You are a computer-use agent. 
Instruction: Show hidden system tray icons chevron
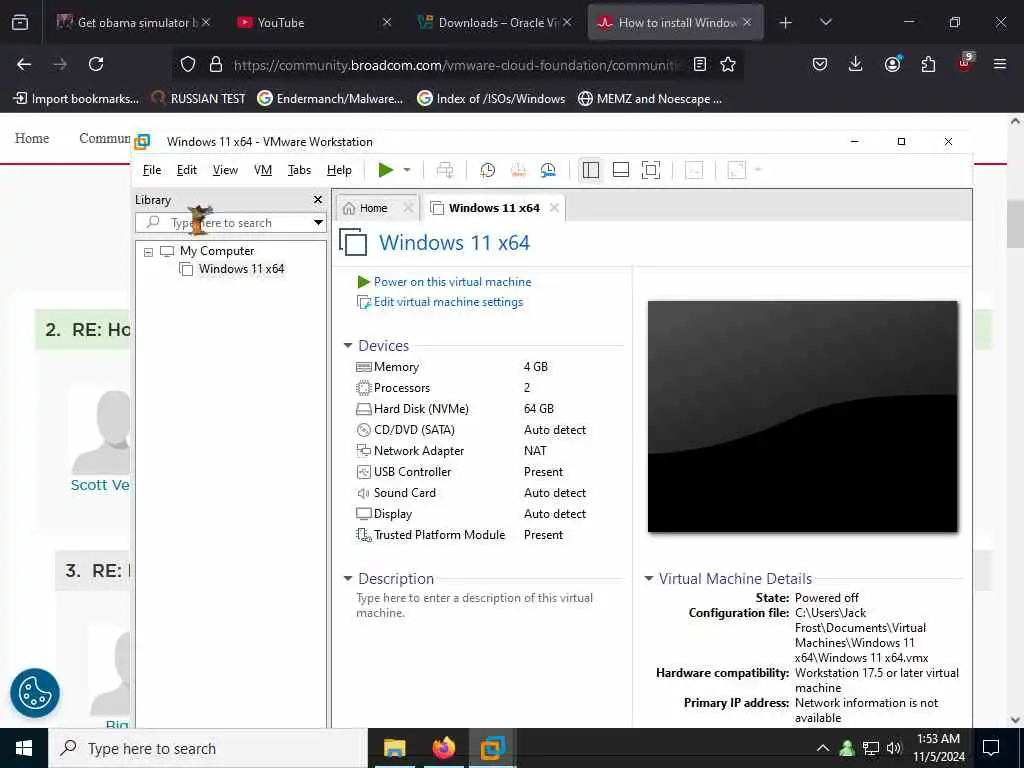[823, 748]
